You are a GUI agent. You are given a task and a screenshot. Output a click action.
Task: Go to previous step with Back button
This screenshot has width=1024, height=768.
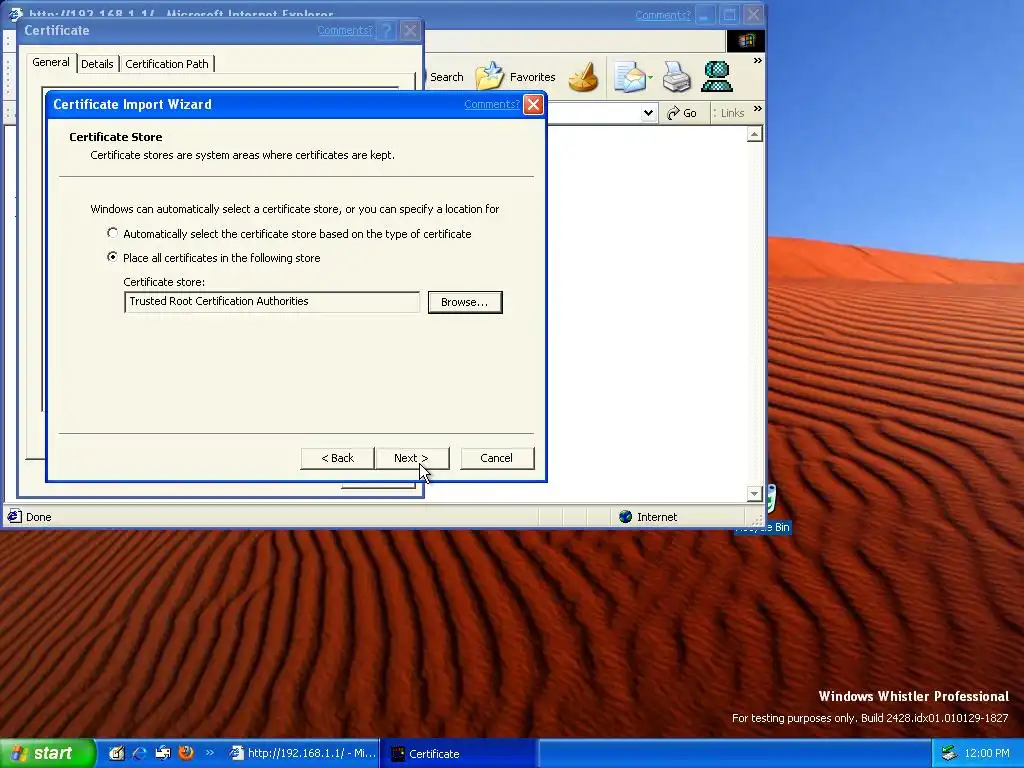(338, 458)
